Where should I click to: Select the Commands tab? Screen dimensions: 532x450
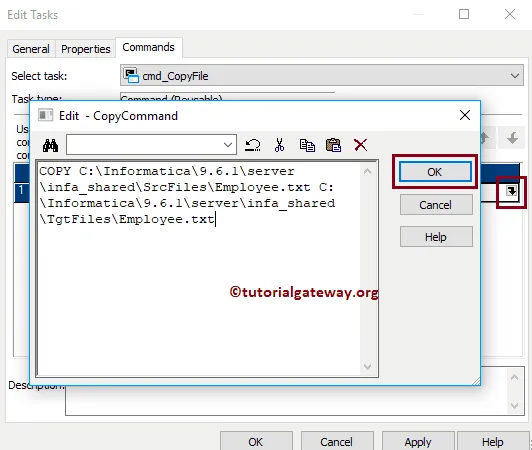pyautogui.click(x=149, y=47)
